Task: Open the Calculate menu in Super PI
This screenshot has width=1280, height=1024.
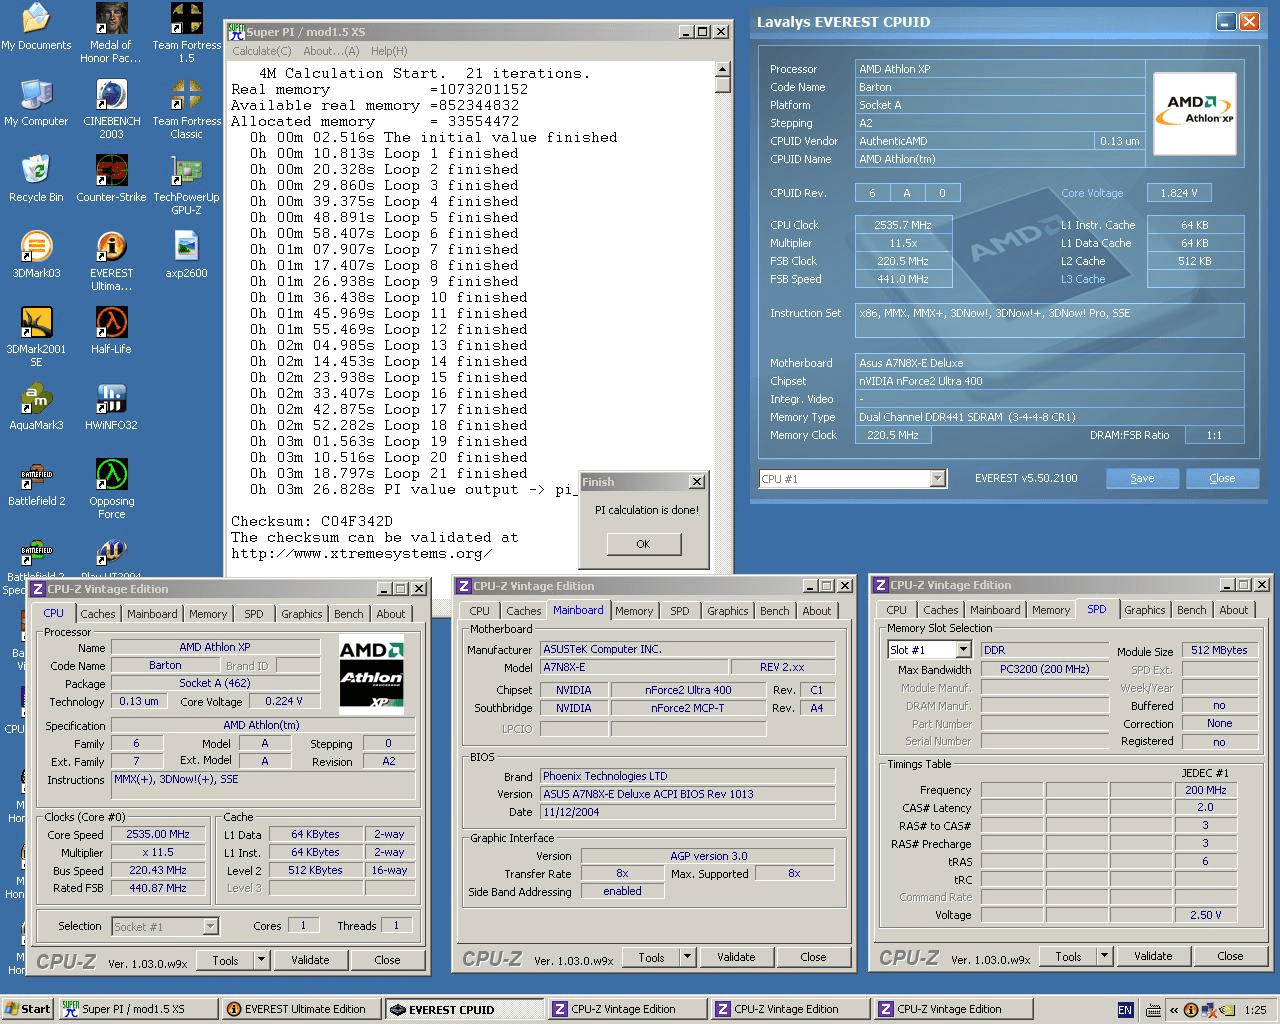Action: coord(262,51)
